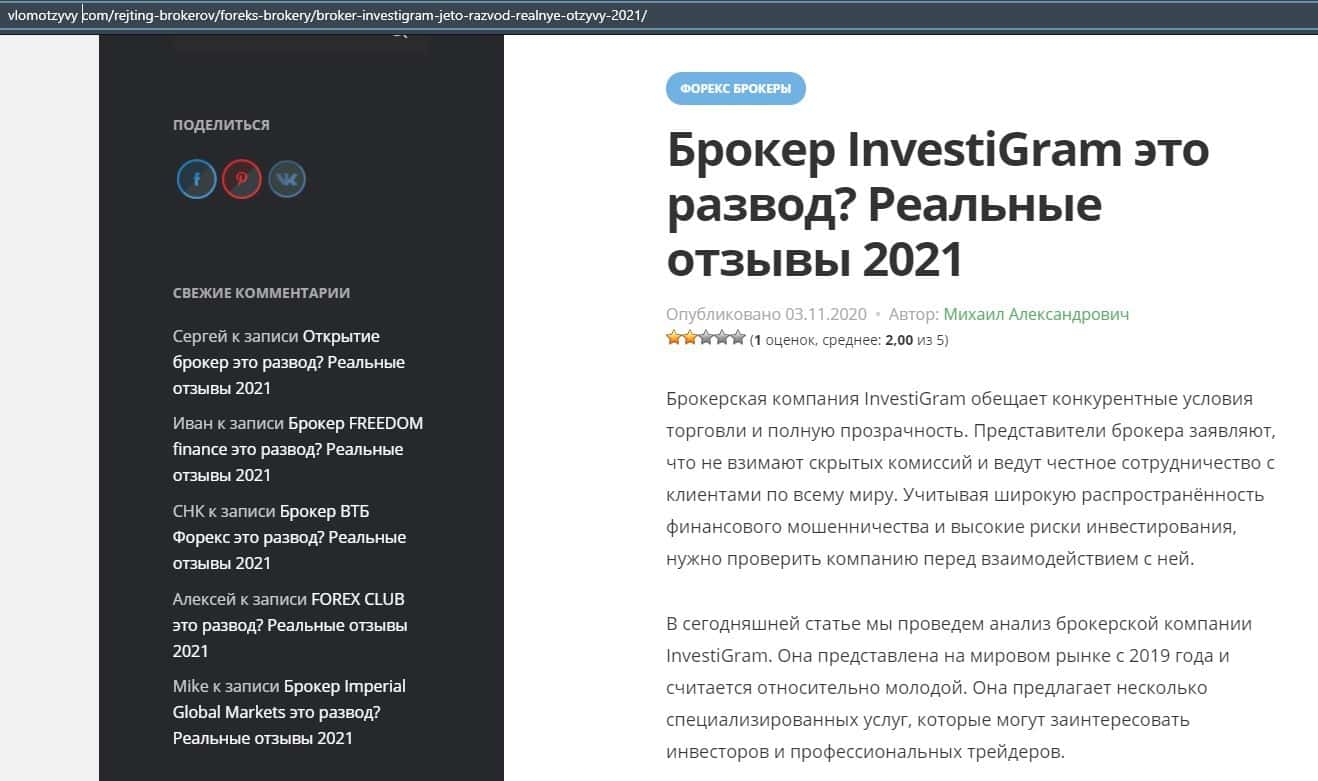Click commenter name Сергей in sidebar
This screenshot has height=781, width=1318.
point(200,336)
